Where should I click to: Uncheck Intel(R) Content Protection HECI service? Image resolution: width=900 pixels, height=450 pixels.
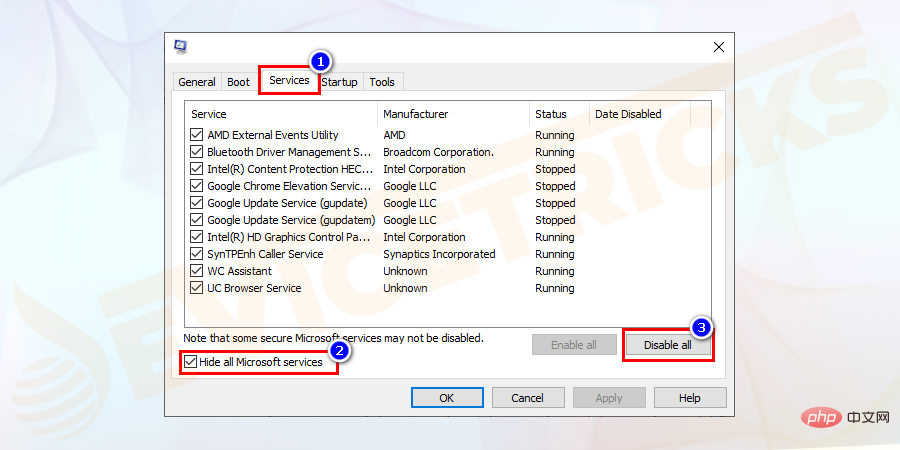[x=197, y=169]
